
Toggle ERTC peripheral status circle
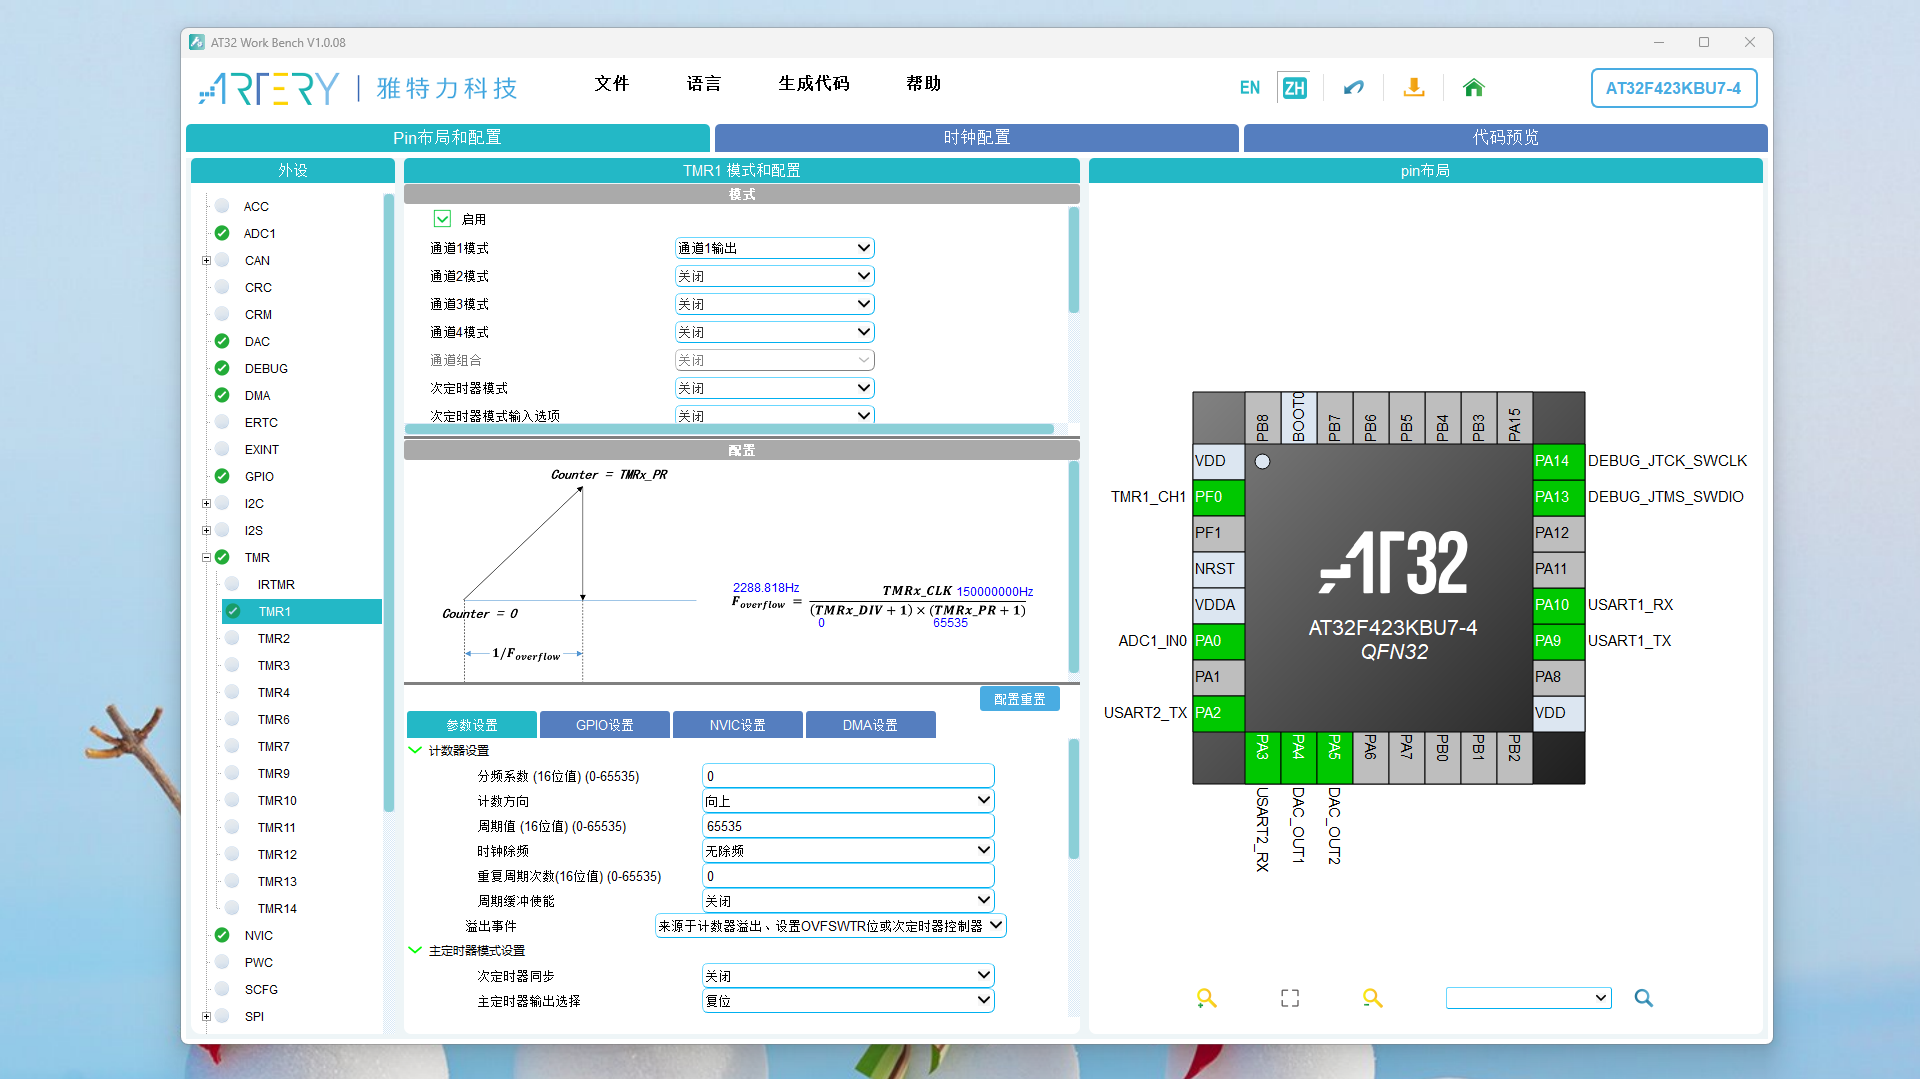point(222,422)
